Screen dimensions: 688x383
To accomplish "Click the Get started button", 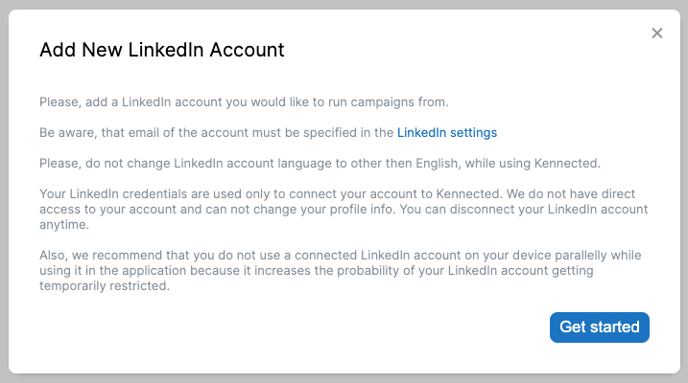I will [x=599, y=327].
